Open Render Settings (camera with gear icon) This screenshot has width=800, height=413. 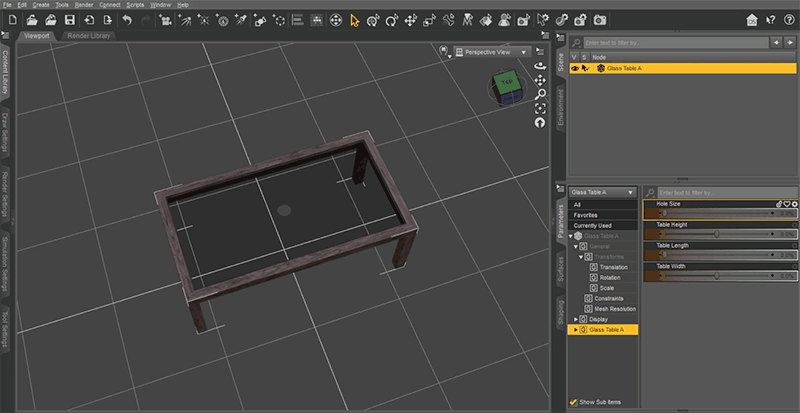[580, 20]
